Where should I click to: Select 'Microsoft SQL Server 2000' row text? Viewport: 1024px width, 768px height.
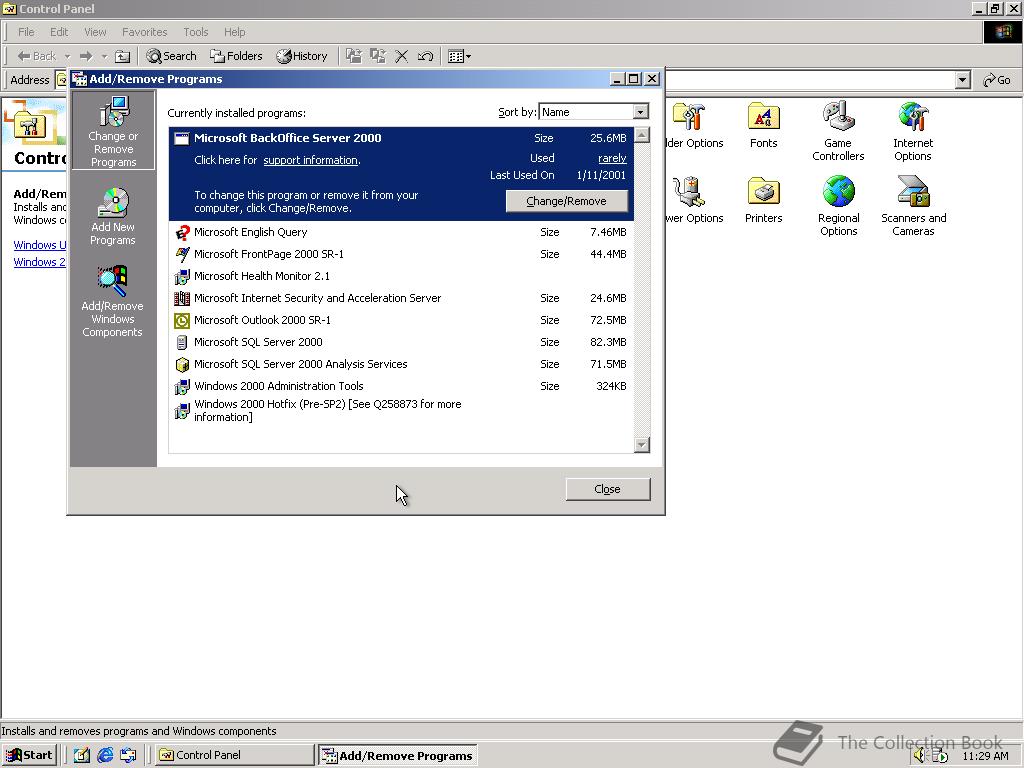(x=258, y=342)
